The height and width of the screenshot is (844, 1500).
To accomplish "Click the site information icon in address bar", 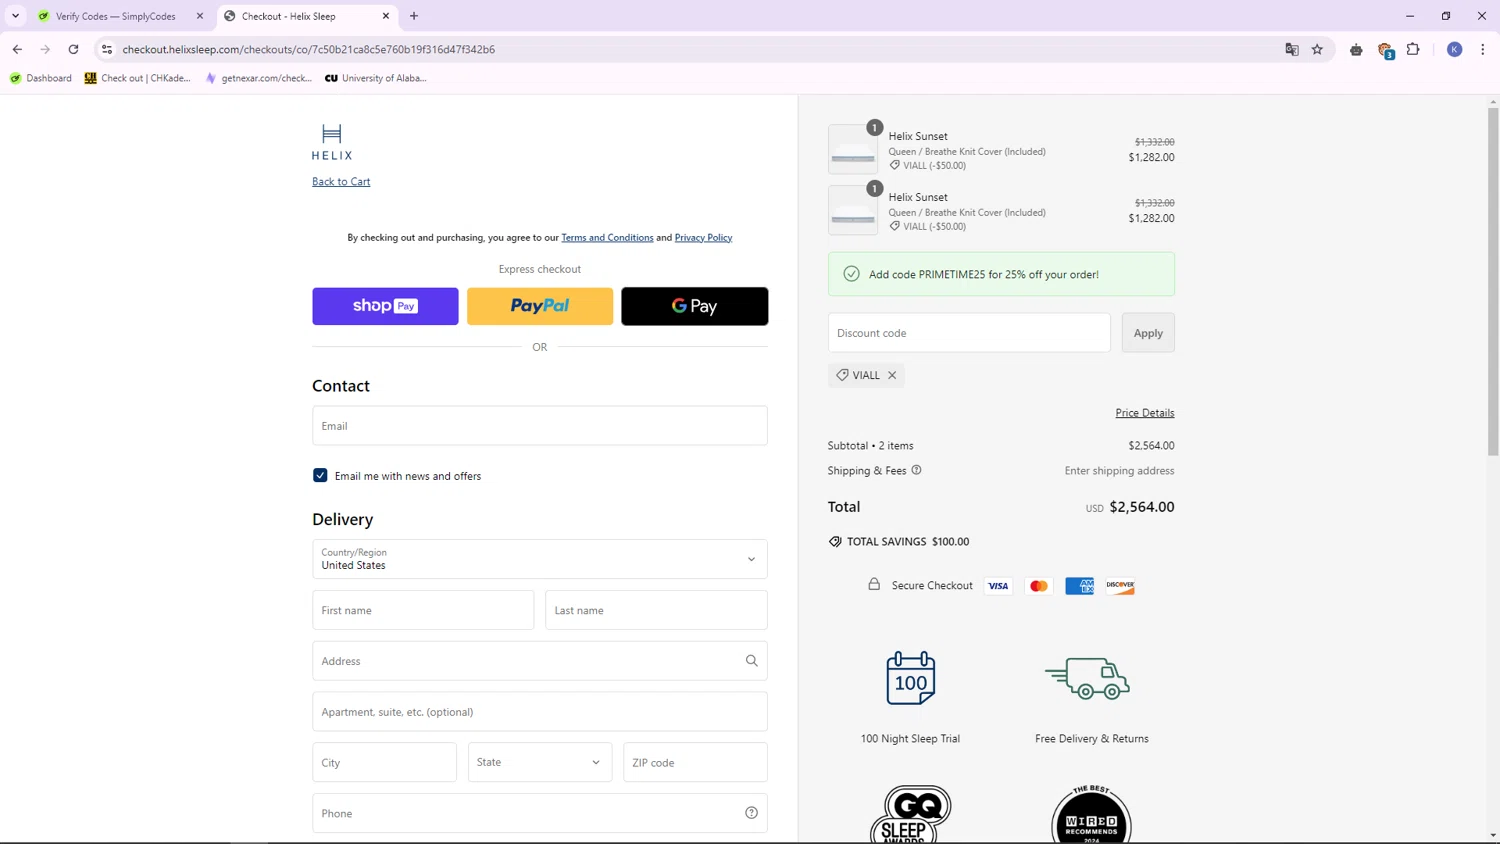I will [x=107, y=49].
